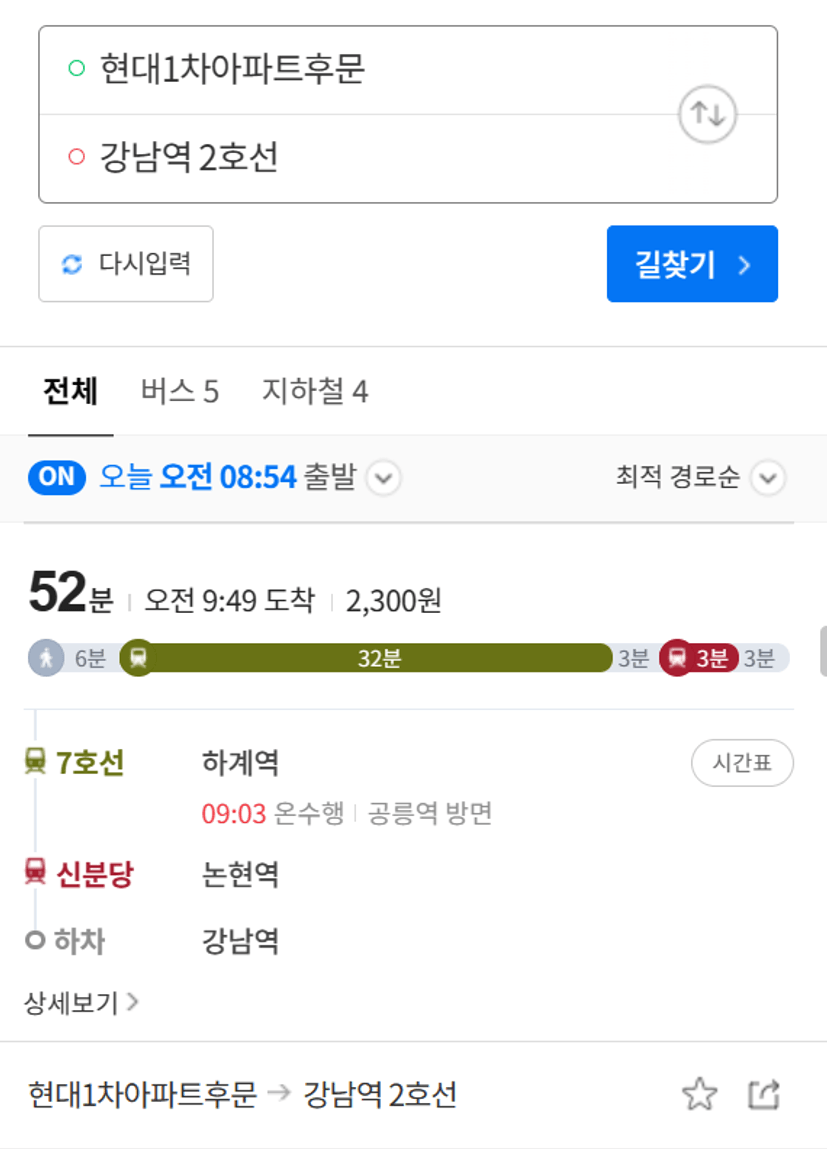Click the 신분당 train icon in step list
827x1149 pixels.
coord(35,871)
